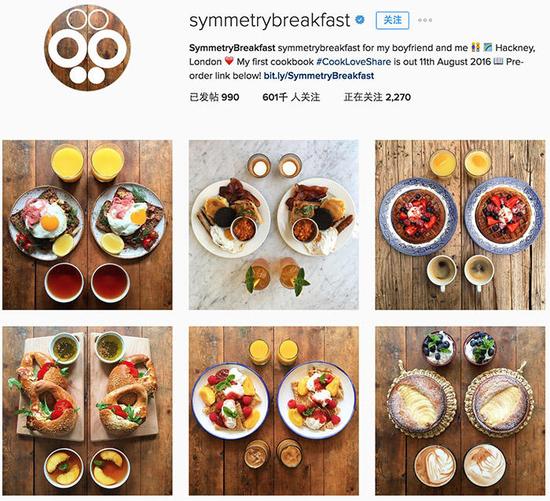
Task: Click the book emoji in bio
Action: click(x=498, y=61)
